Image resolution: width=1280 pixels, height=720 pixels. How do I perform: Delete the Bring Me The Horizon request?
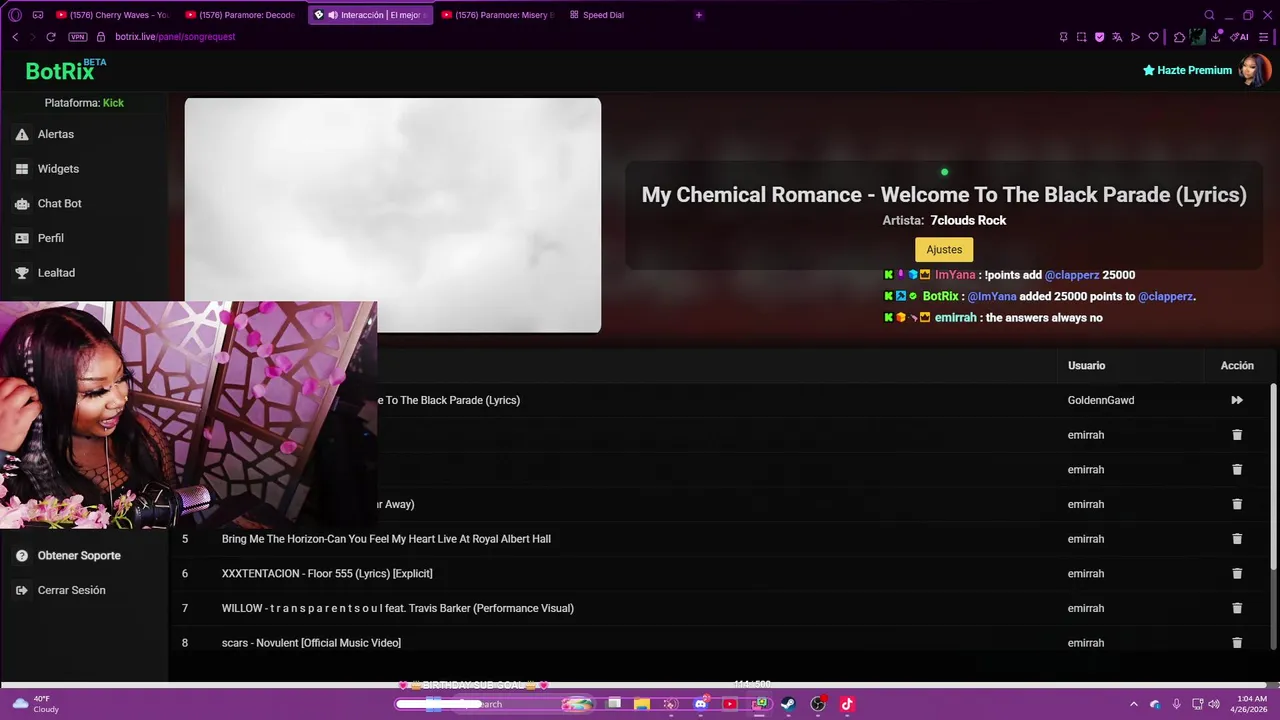tap(1237, 539)
